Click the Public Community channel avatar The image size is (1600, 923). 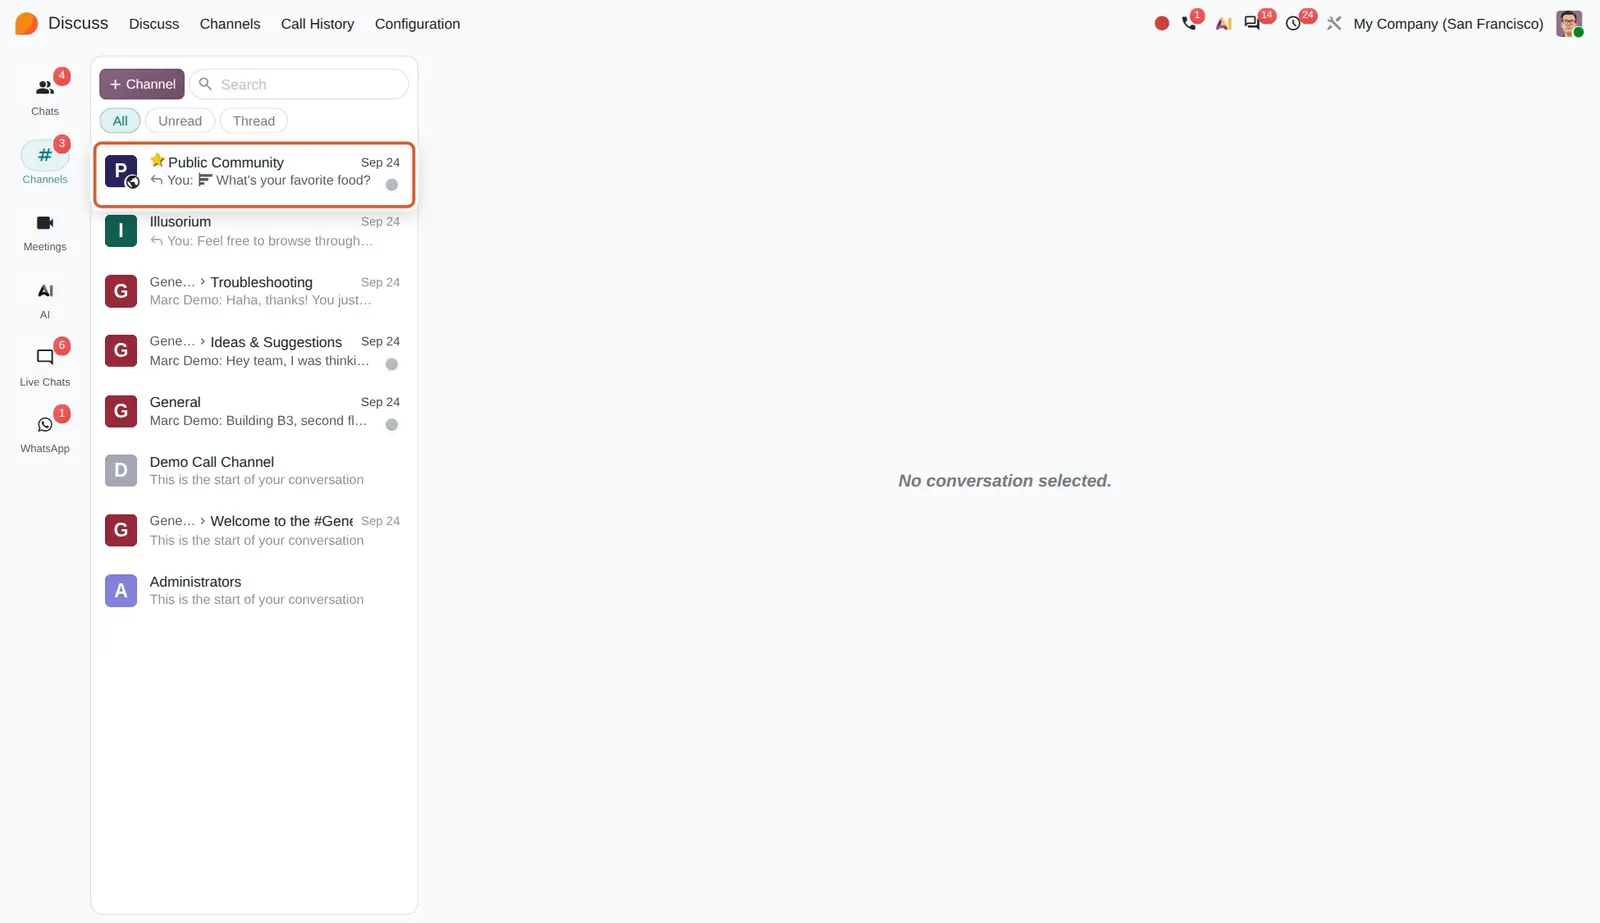(x=121, y=171)
